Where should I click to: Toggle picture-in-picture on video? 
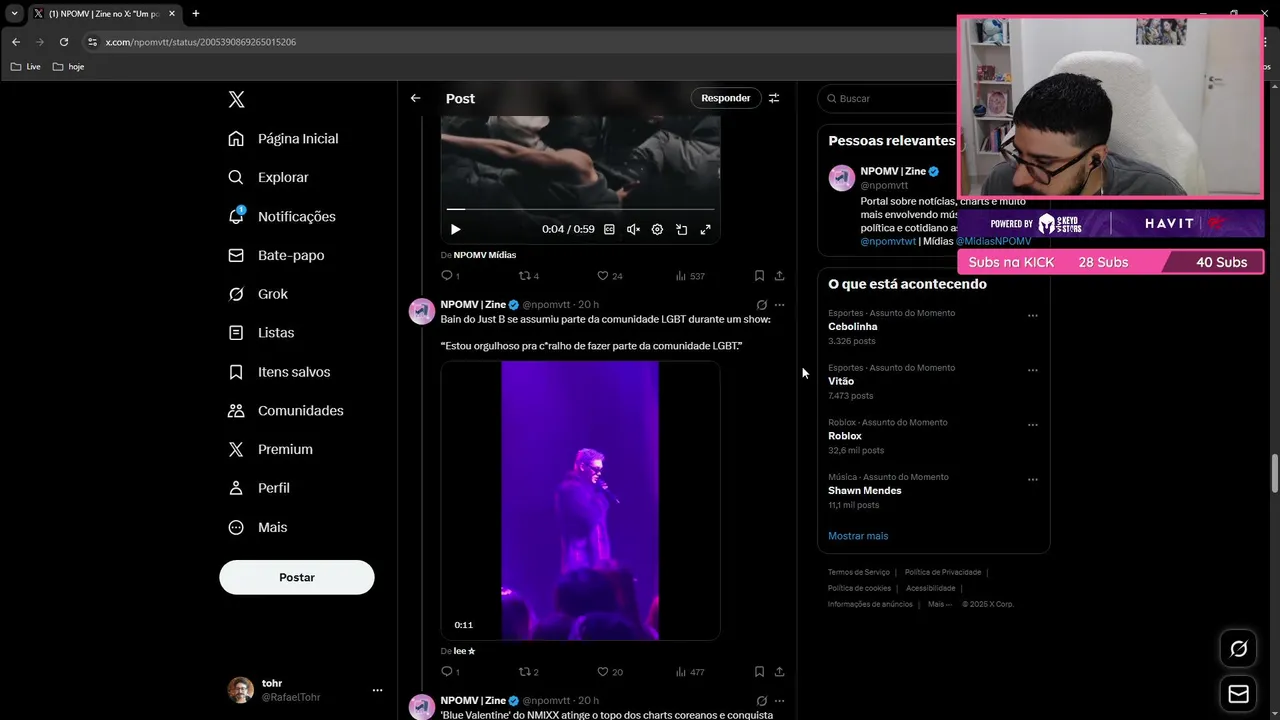[x=681, y=229]
